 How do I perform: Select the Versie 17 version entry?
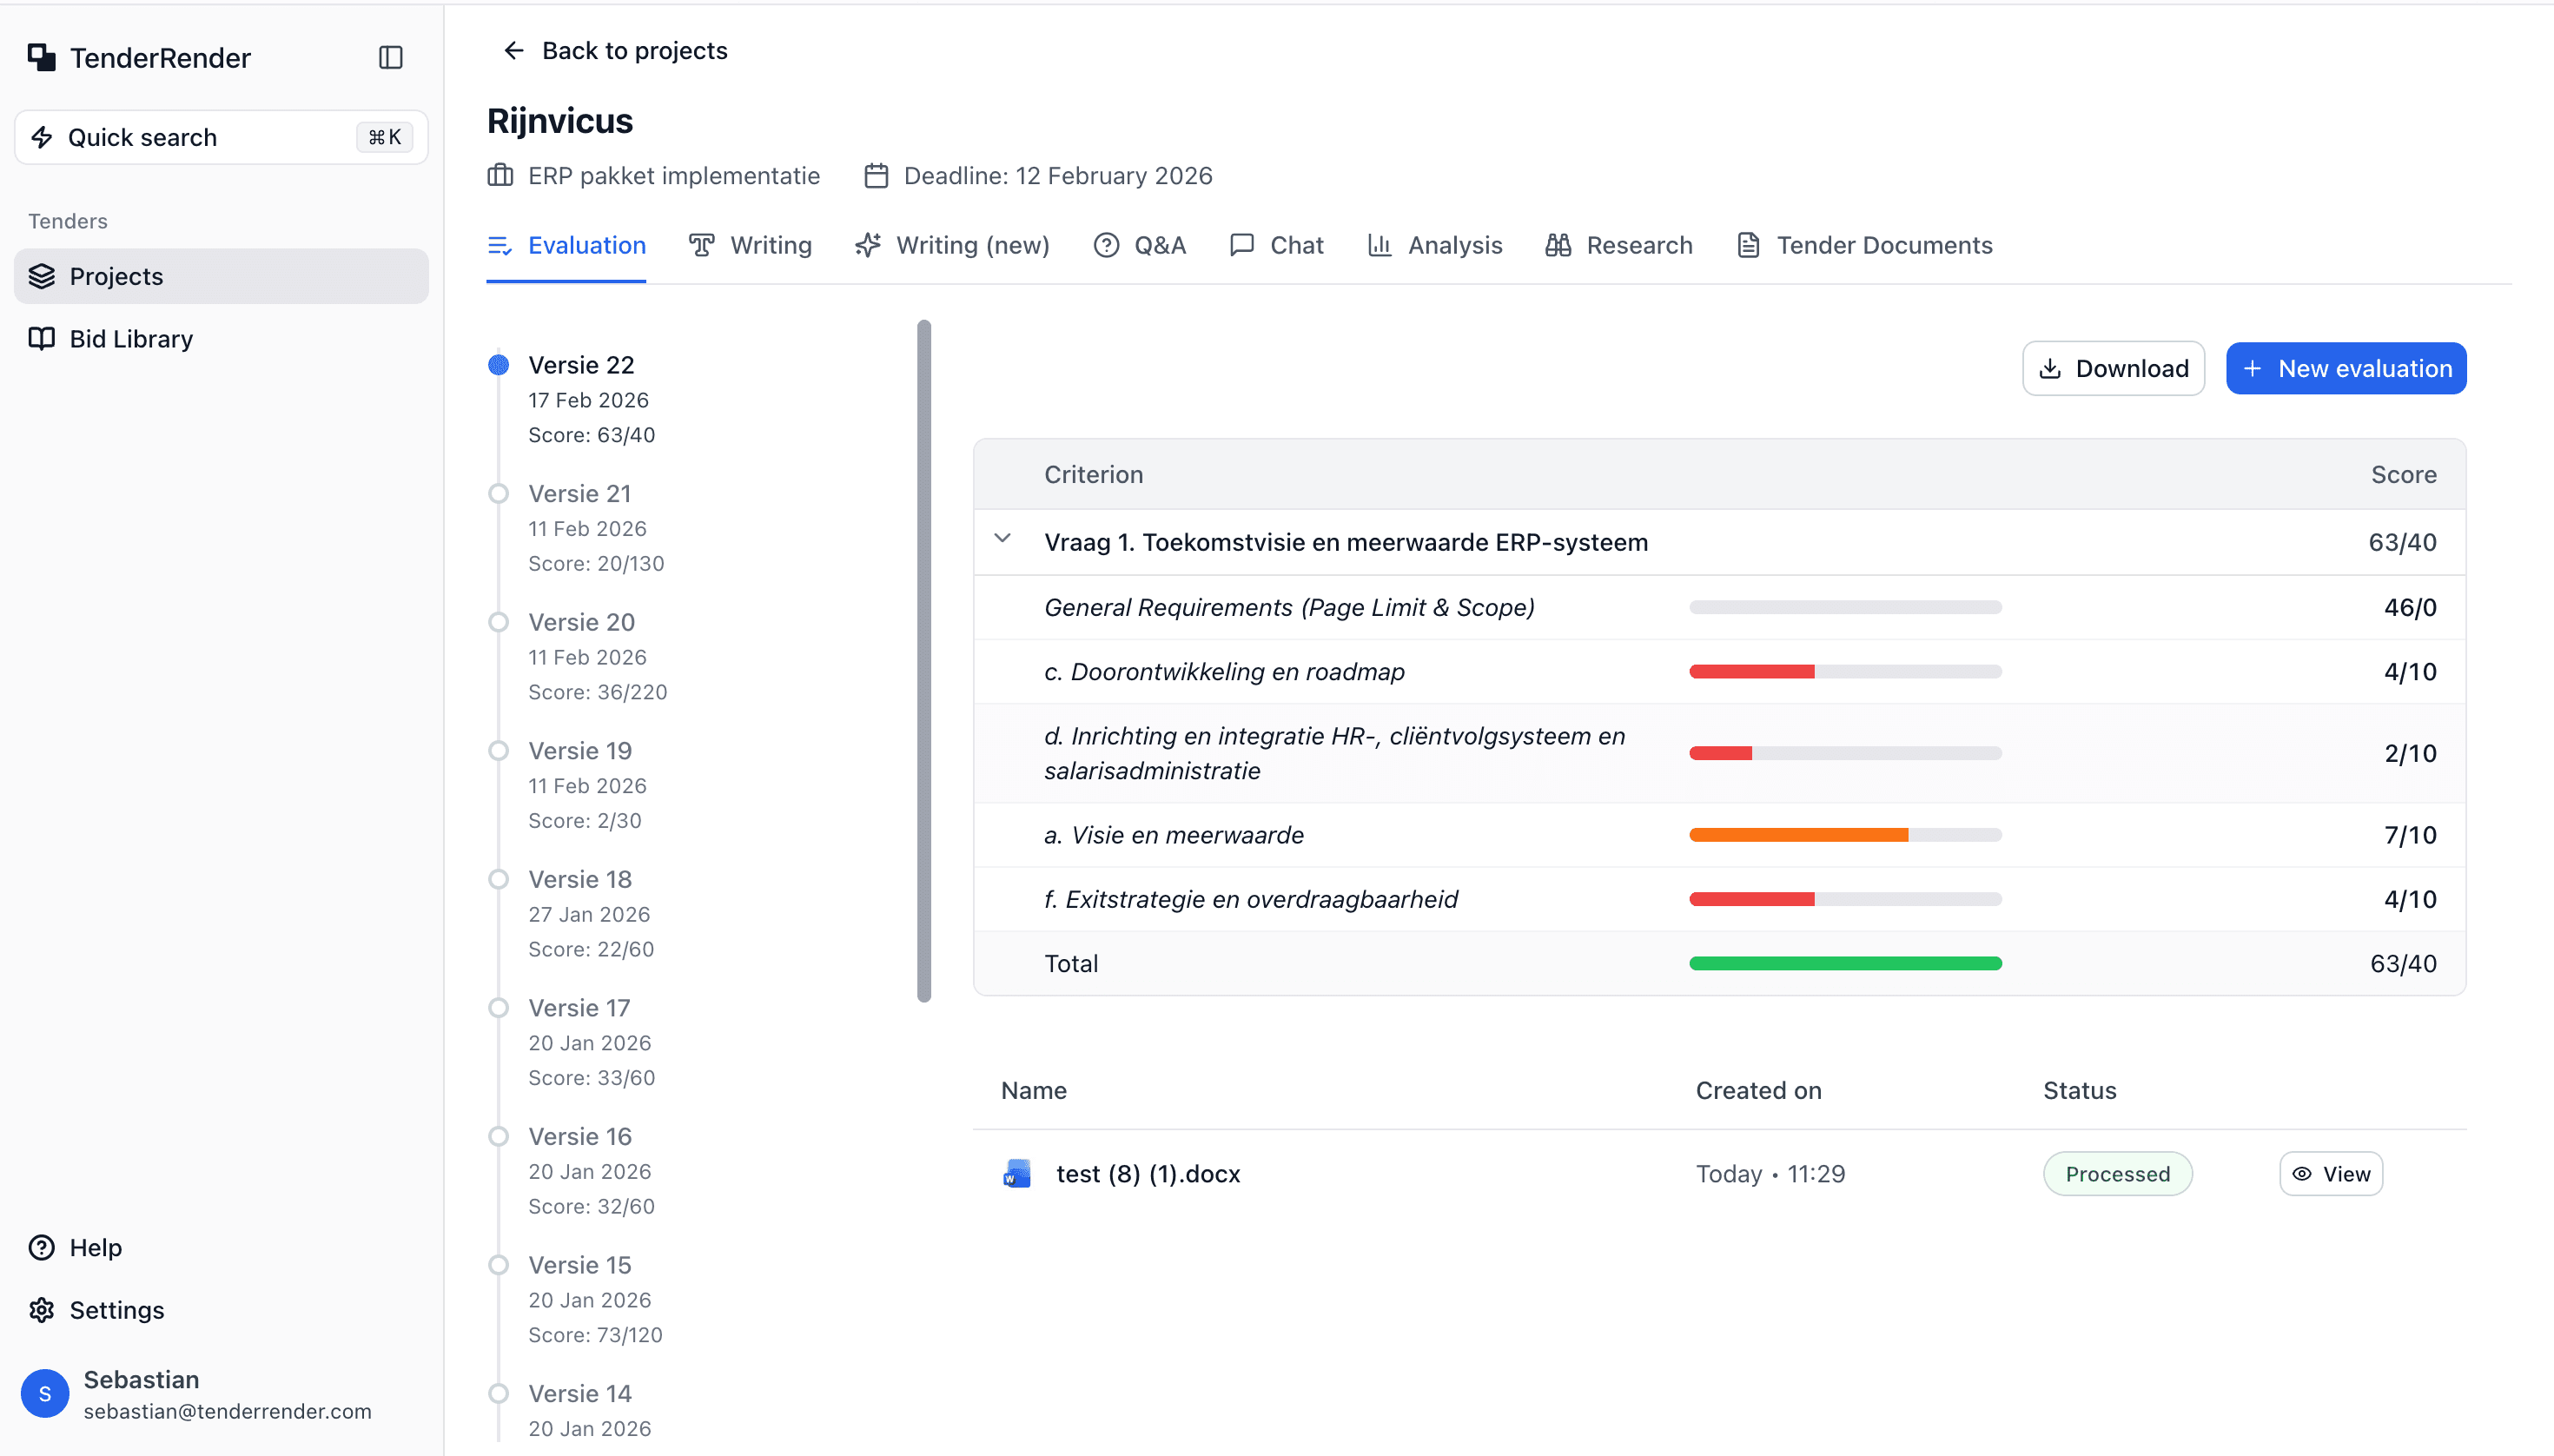pyautogui.click(x=579, y=1008)
